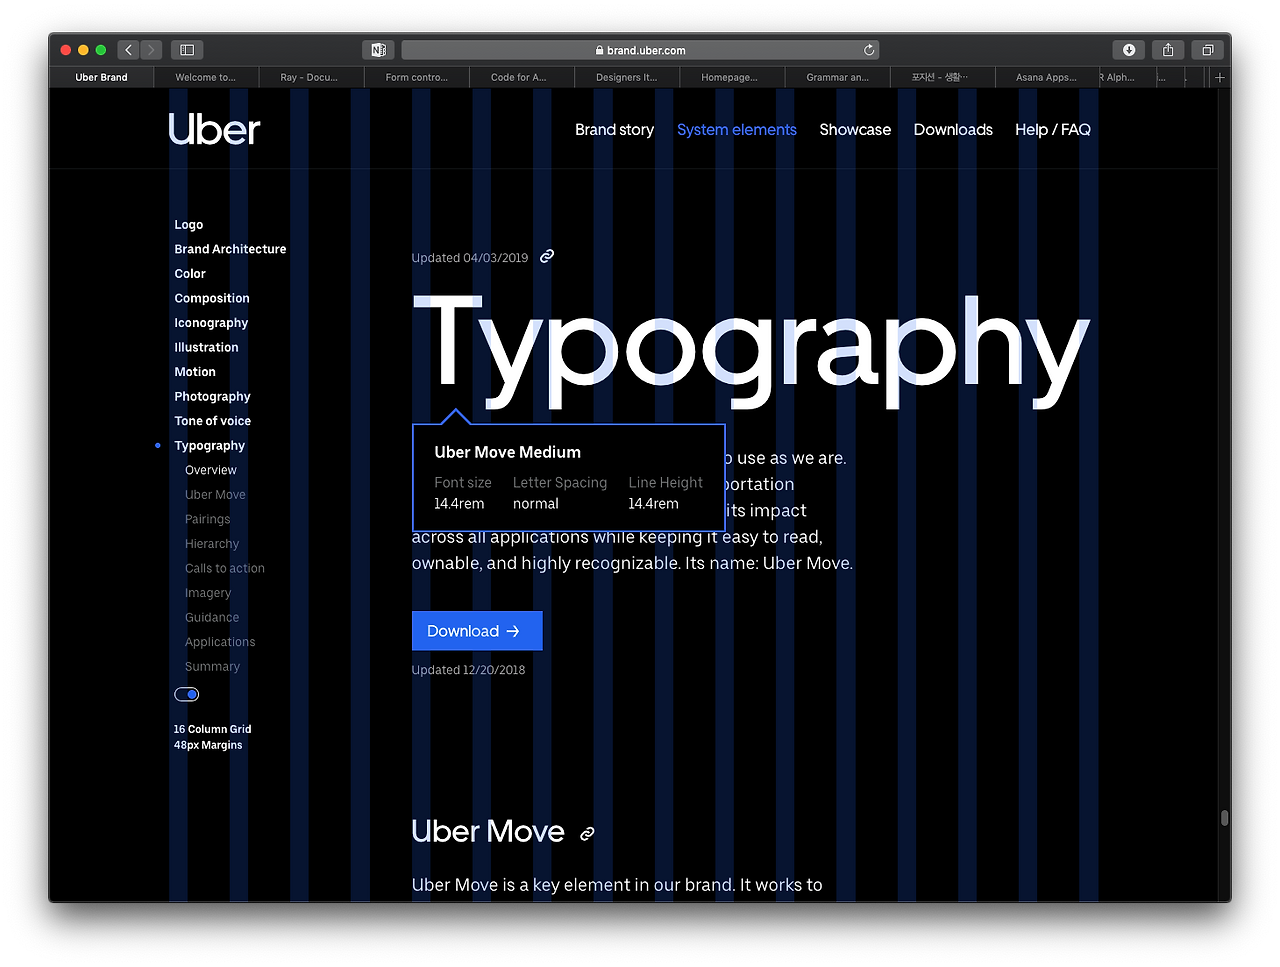Open the Help / FAQ nav item
Screen dimensions: 1280x967
tap(1053, 130)
